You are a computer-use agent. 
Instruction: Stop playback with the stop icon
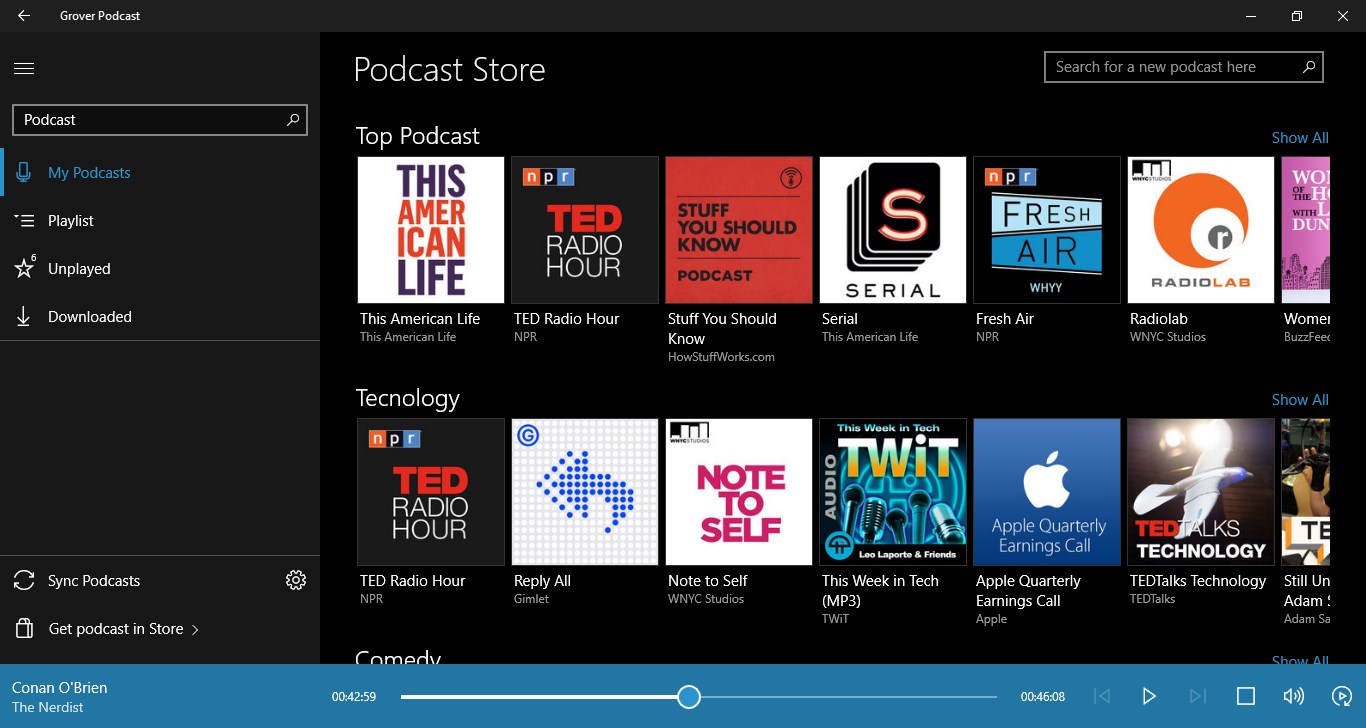1244,696
